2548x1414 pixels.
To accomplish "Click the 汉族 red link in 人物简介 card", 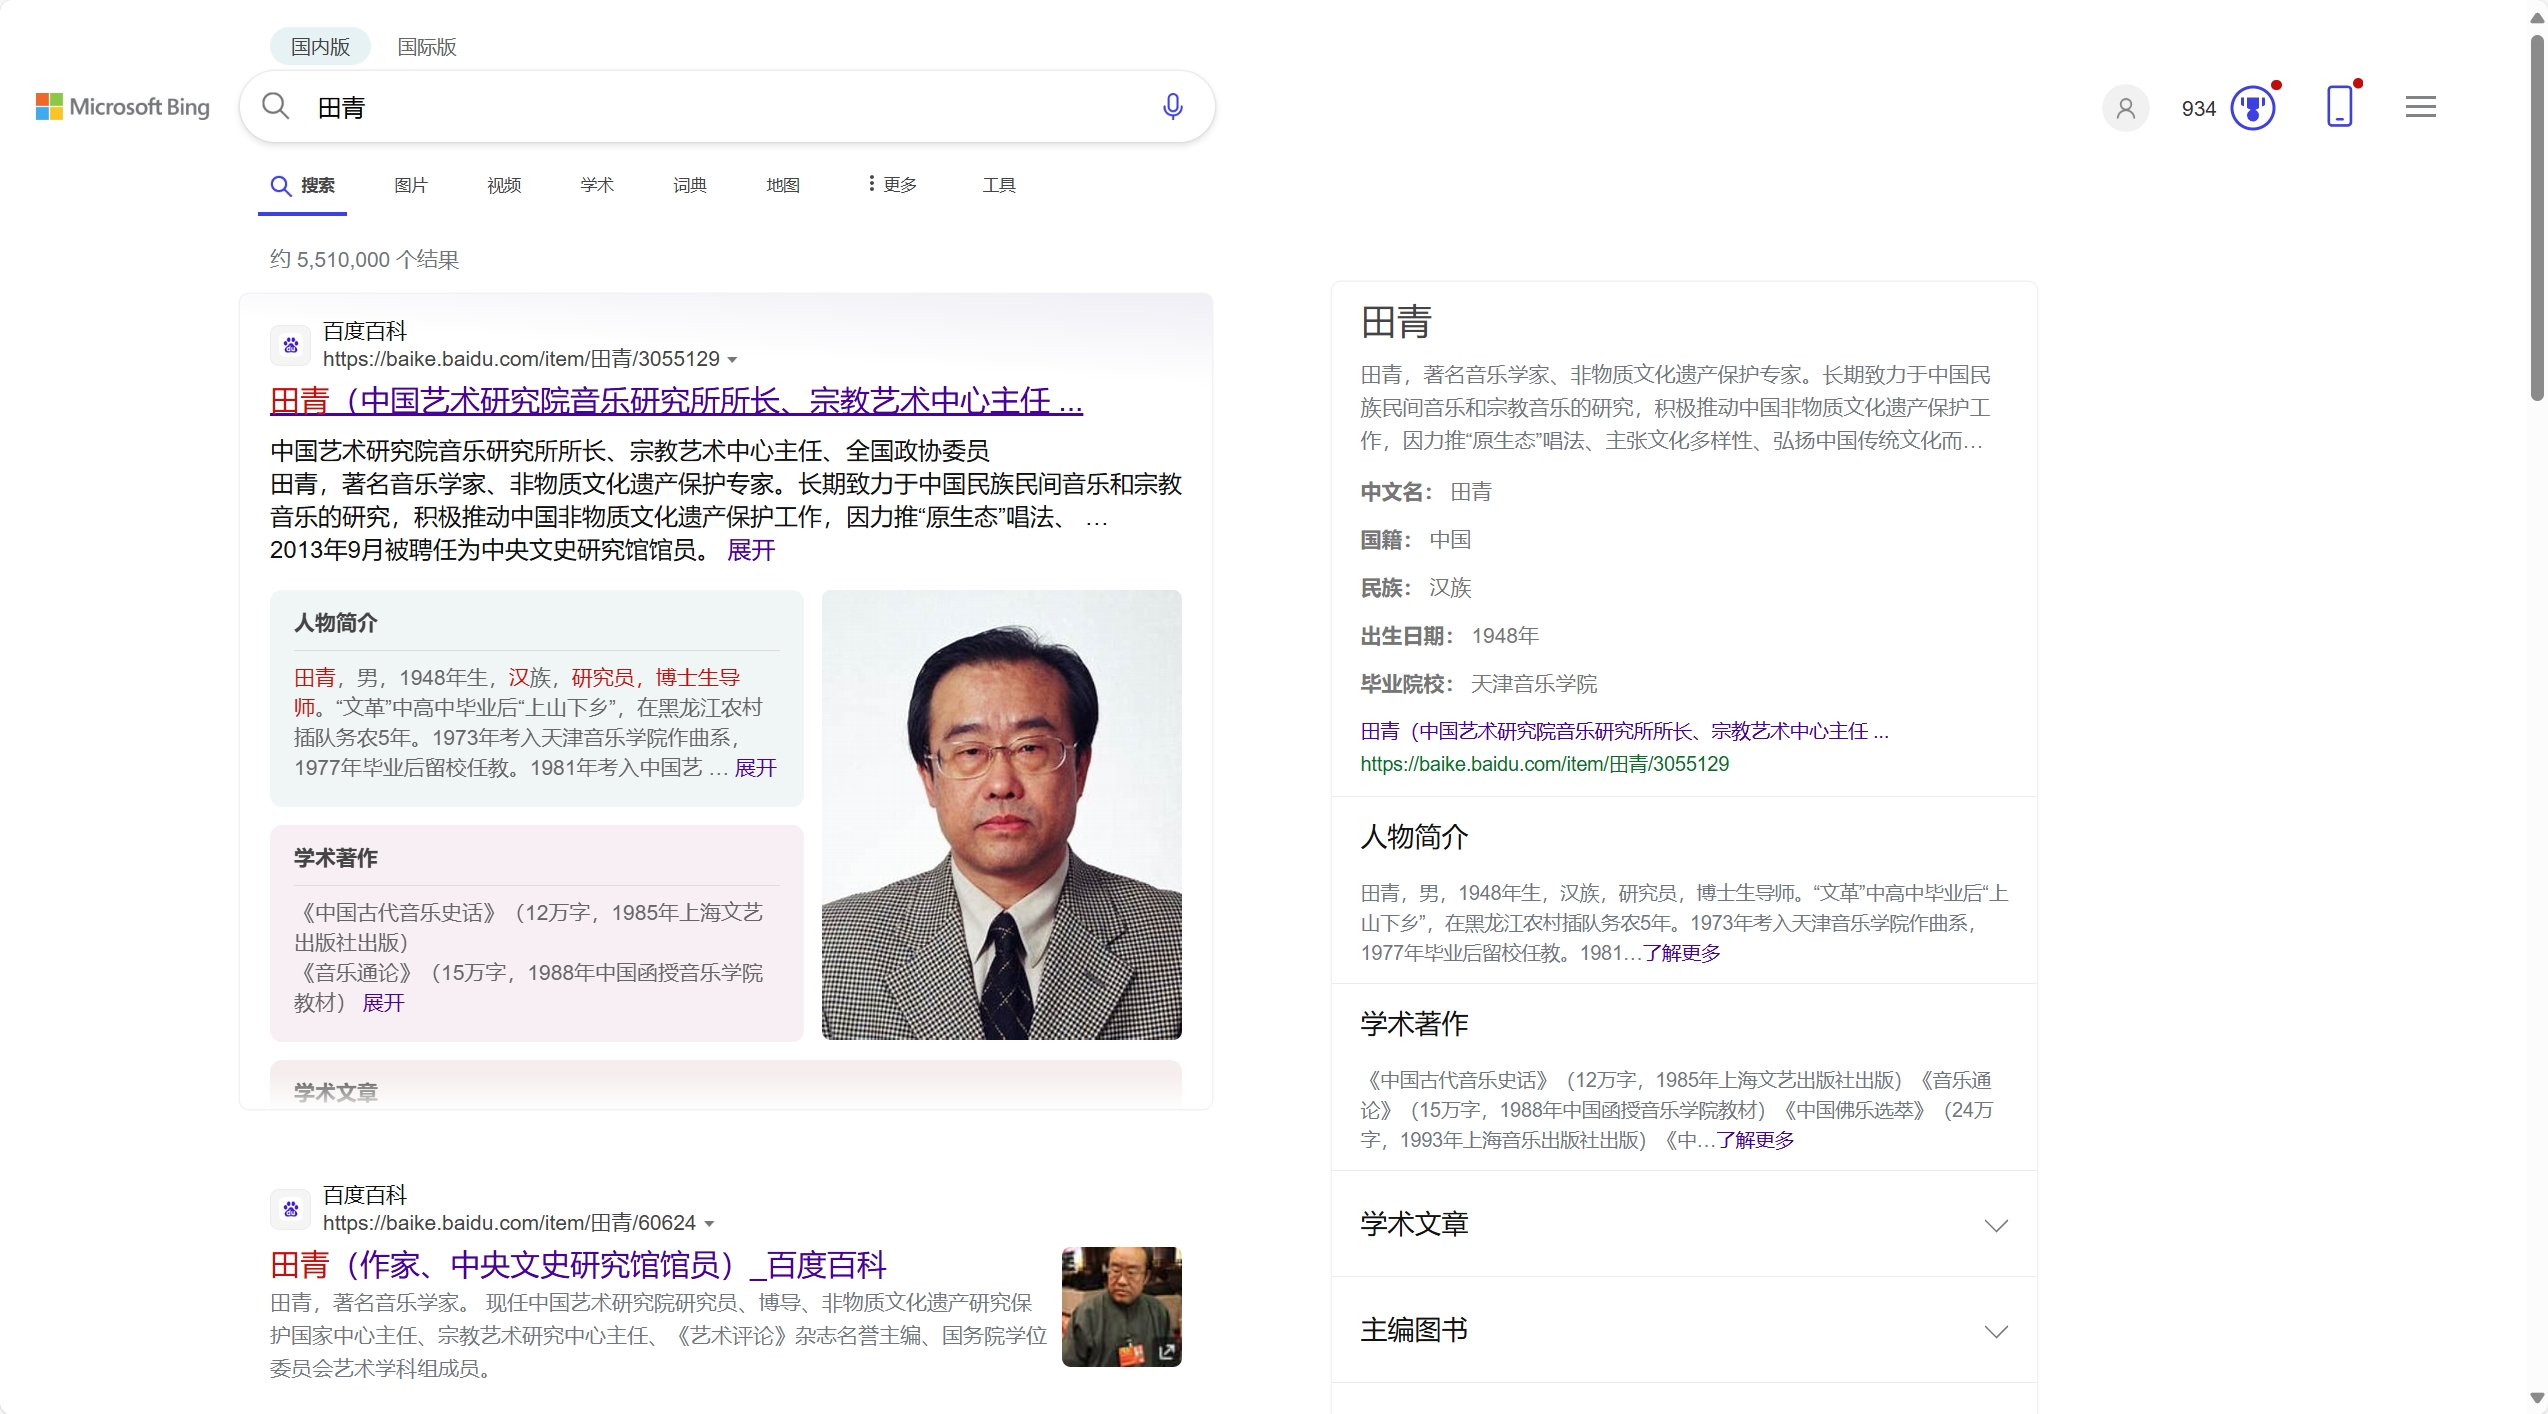I will tap(530, 678).
